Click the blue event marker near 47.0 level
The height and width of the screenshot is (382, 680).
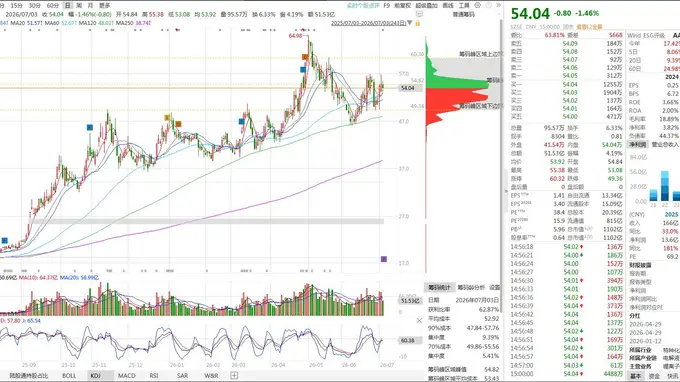coord(242,121)
